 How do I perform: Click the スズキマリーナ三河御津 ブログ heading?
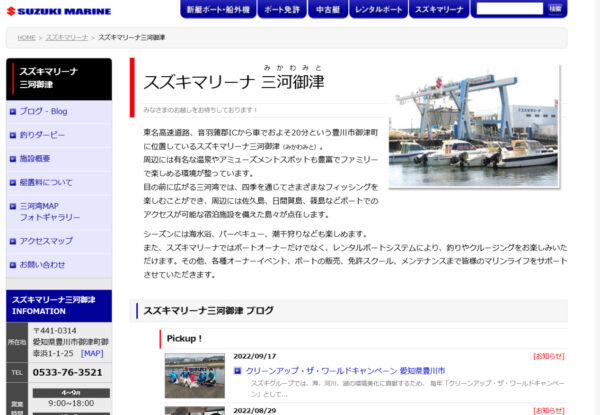(x=209, y=311)
